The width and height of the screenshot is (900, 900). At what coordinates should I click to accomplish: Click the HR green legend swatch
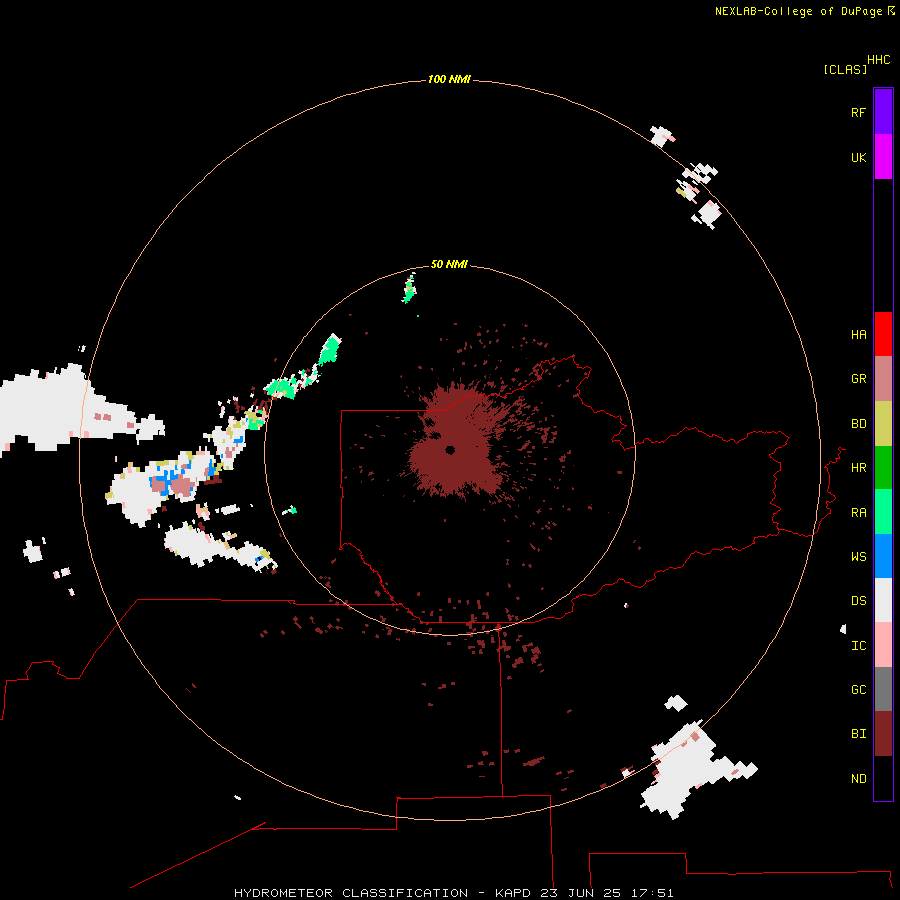click(x=883, y=468)
